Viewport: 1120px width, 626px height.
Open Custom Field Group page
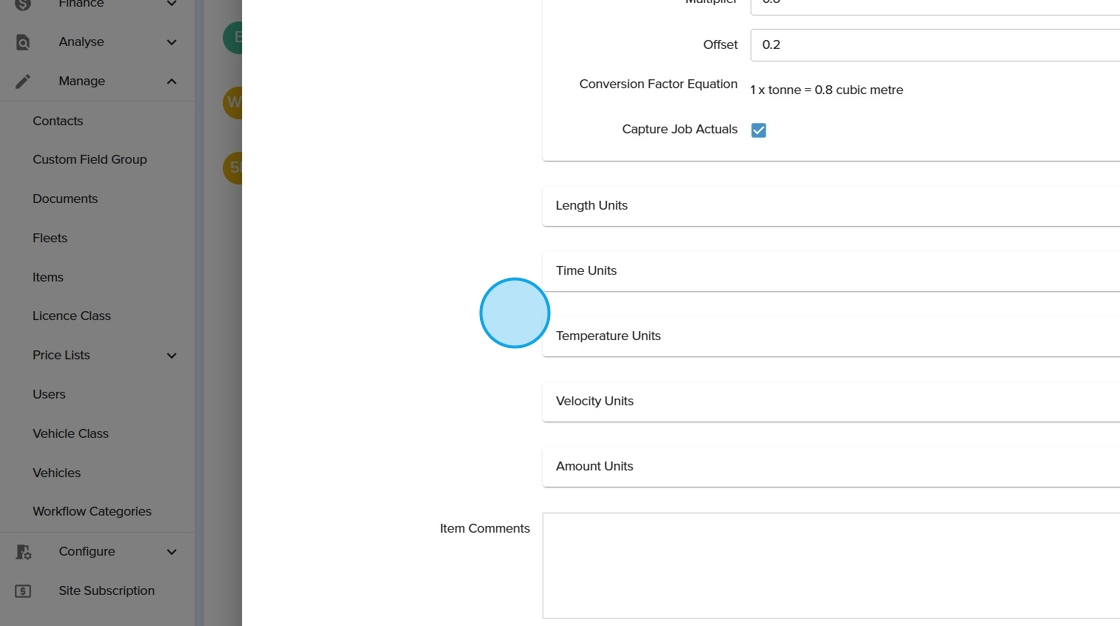pos(90,160)
